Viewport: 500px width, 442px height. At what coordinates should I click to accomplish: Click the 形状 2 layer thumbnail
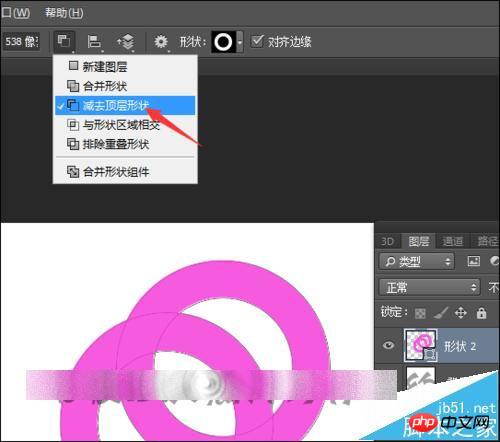[420, 345]
